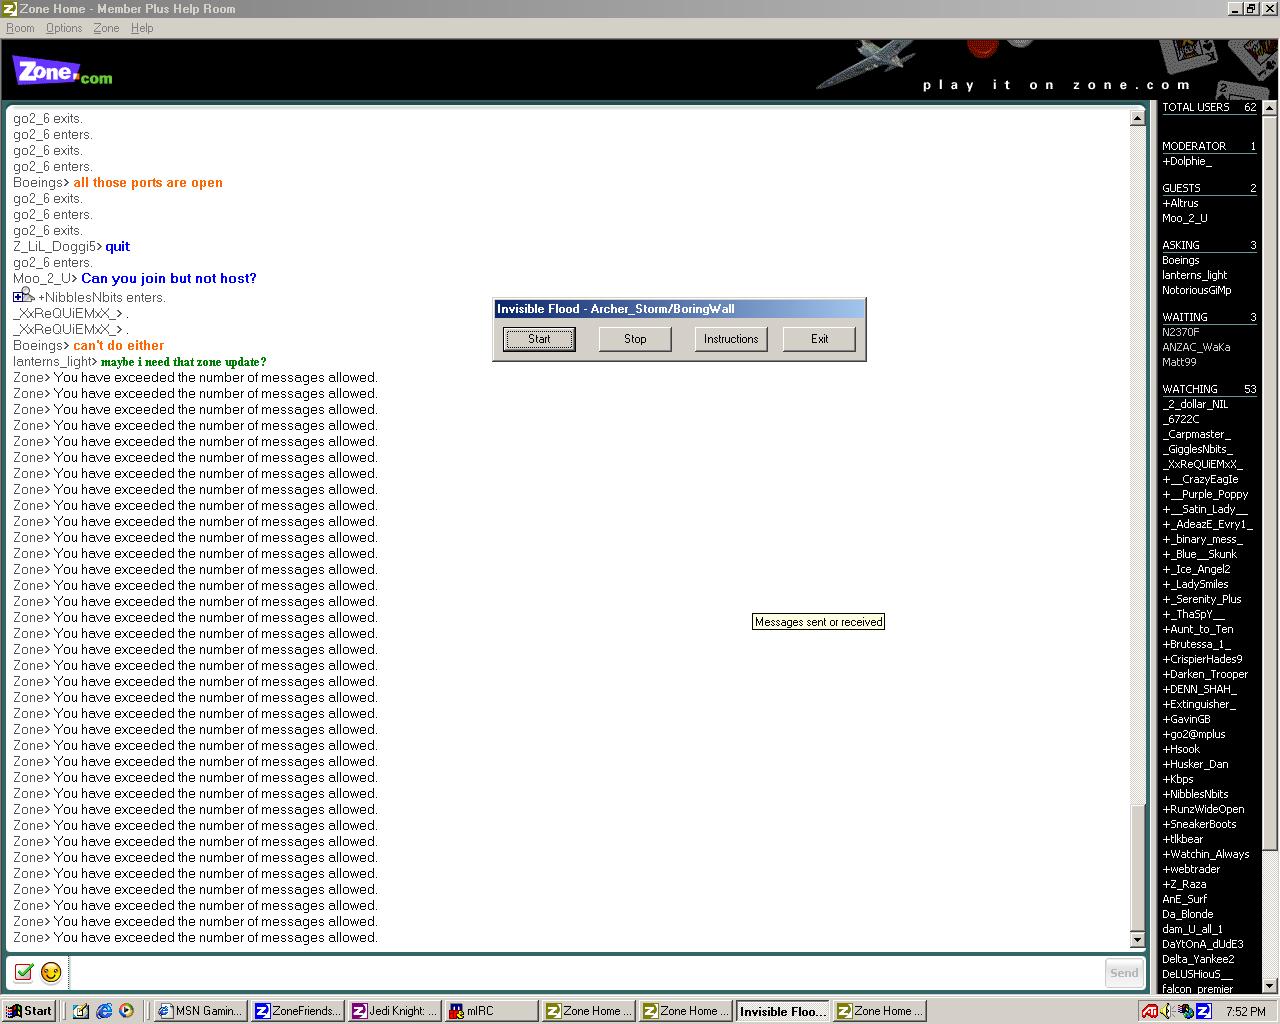Select Moo_2_U in user list

tap(1185, 218)
